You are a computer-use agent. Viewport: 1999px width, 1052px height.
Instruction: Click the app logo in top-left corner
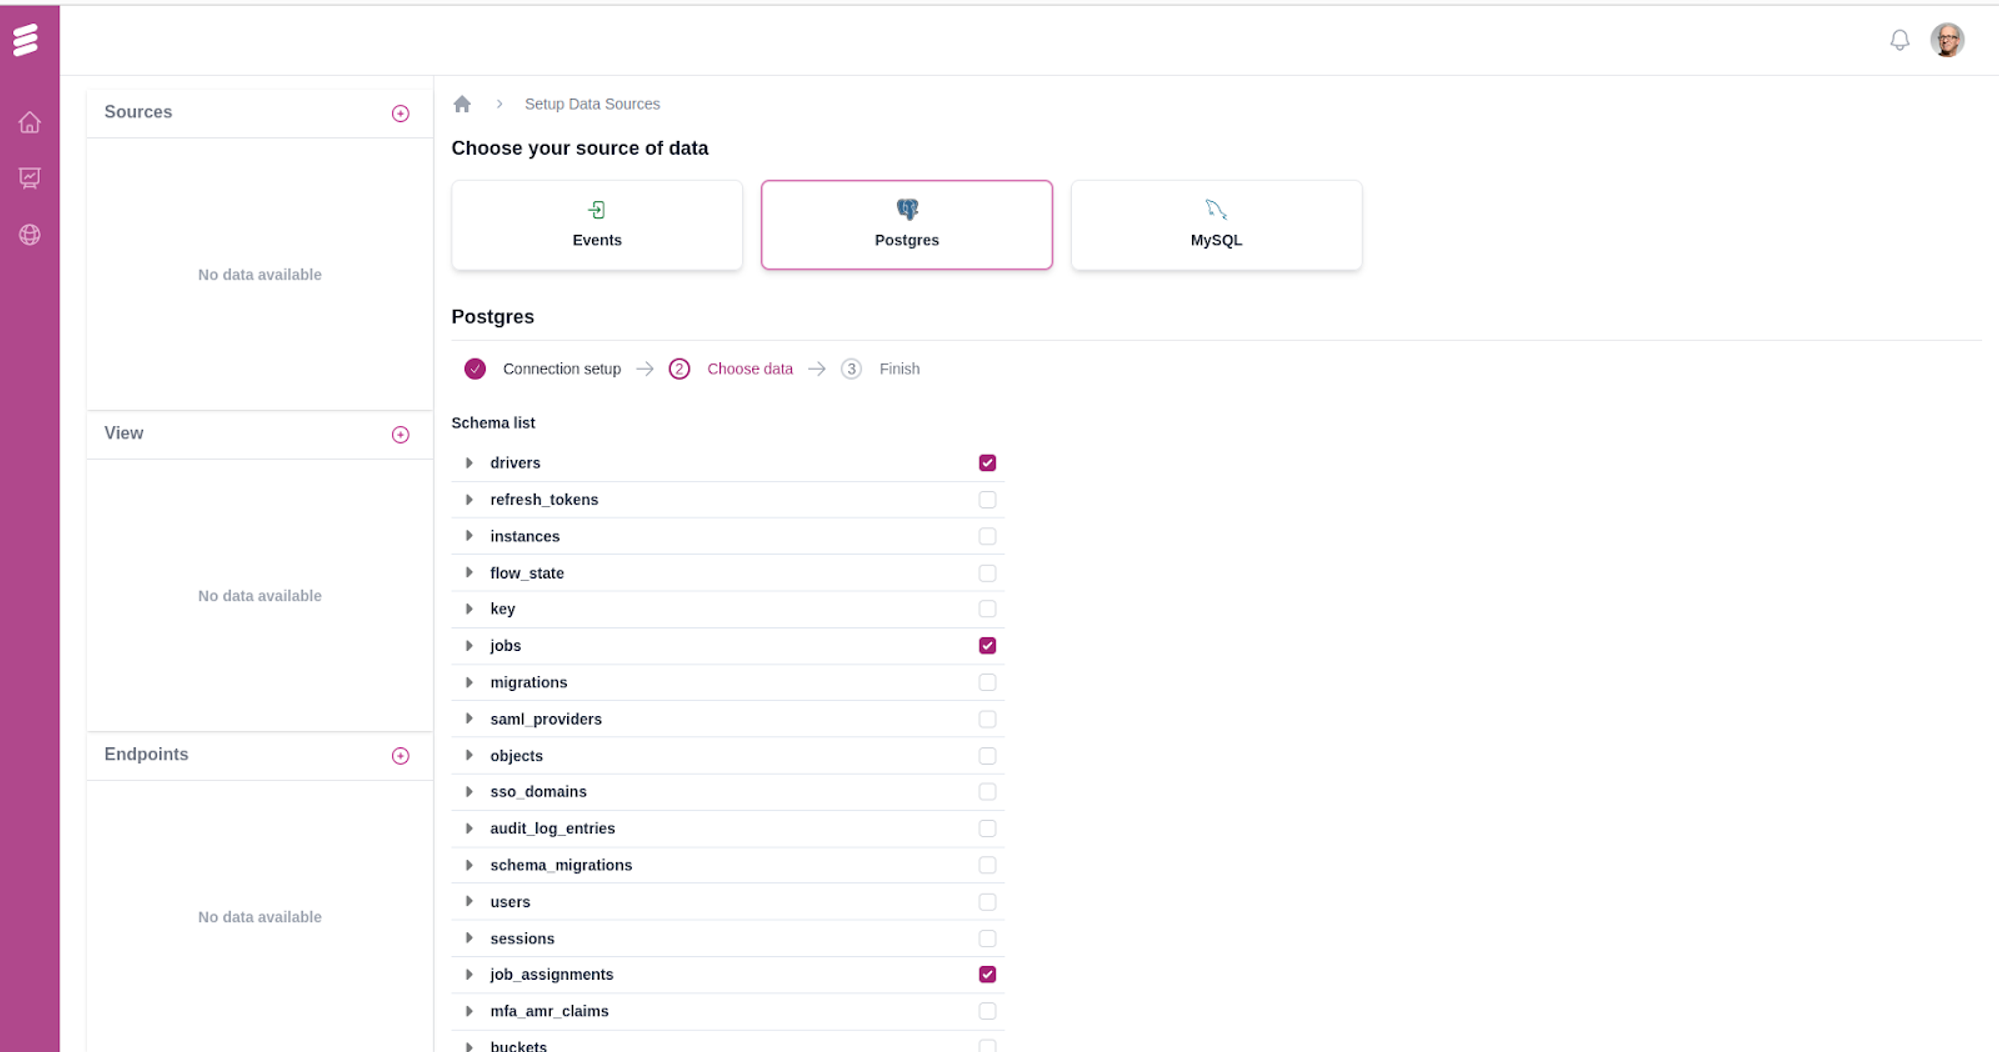(26, 40)
